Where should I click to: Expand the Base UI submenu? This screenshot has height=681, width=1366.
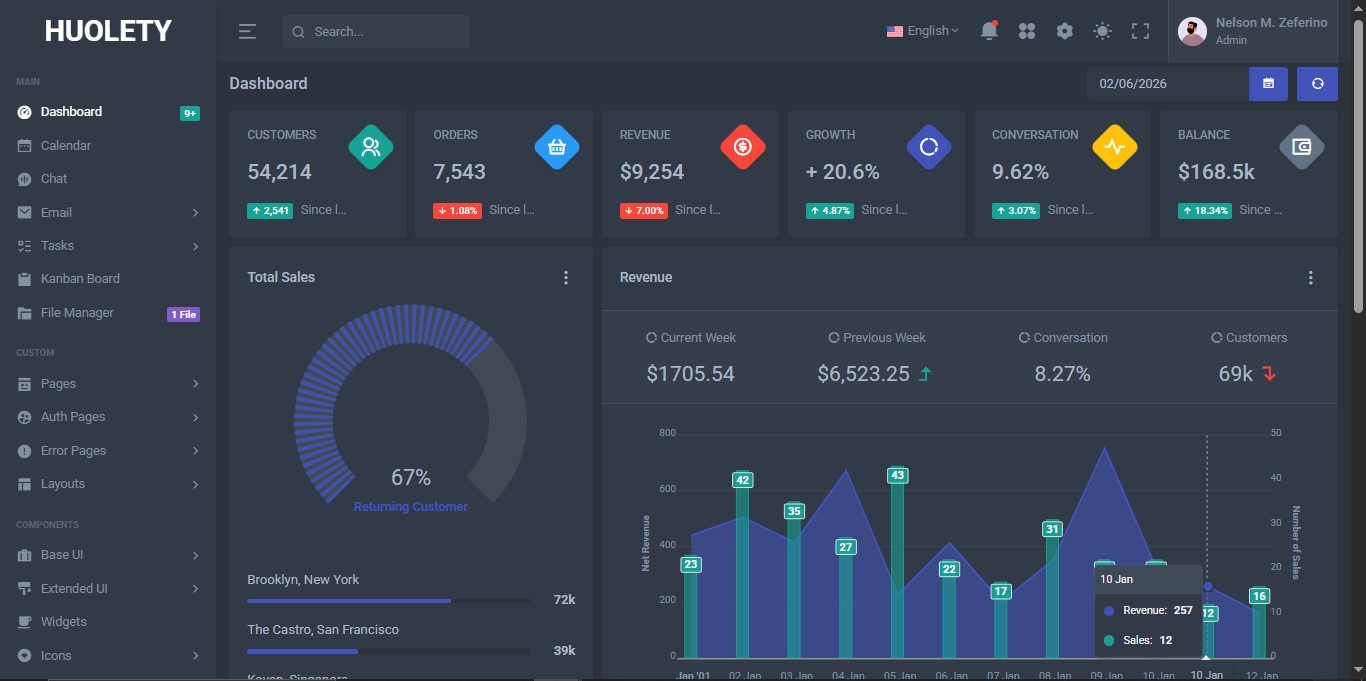pos(108,555)
